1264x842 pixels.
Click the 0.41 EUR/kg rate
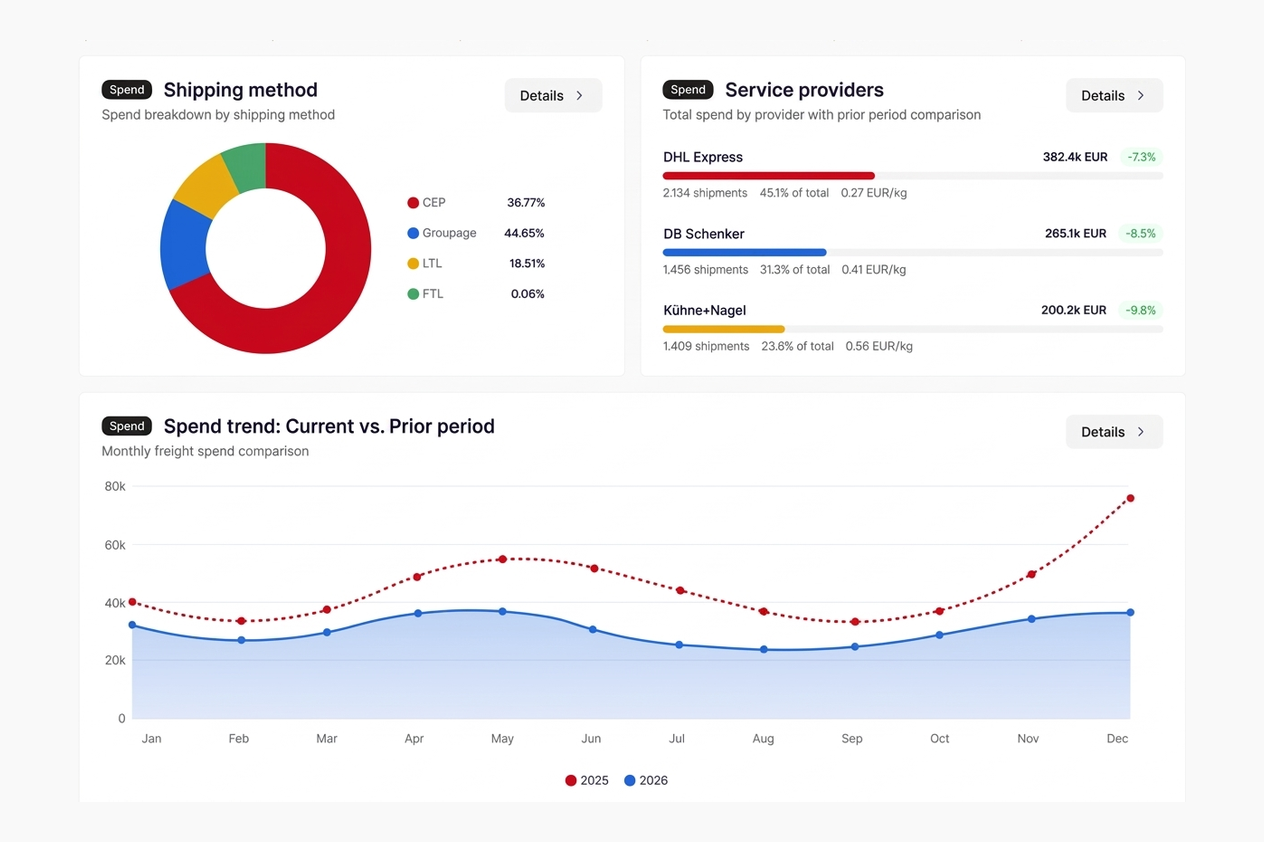click(x=874, y=270)
